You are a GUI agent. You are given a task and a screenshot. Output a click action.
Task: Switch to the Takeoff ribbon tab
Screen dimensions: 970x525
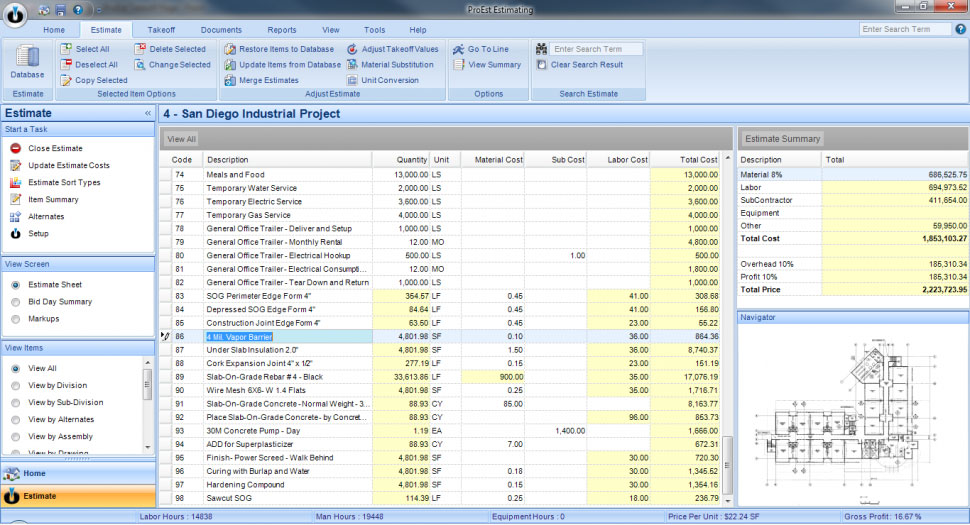click(x=161, y=30)
